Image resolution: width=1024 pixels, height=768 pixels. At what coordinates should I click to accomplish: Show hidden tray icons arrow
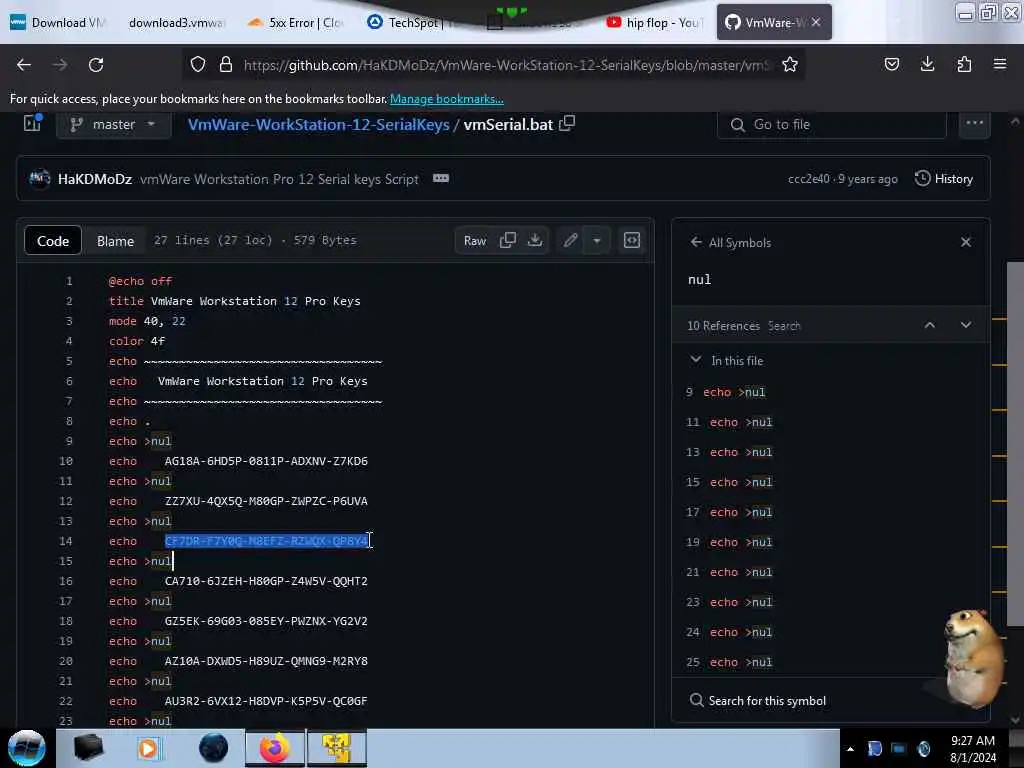coord(850,749)
